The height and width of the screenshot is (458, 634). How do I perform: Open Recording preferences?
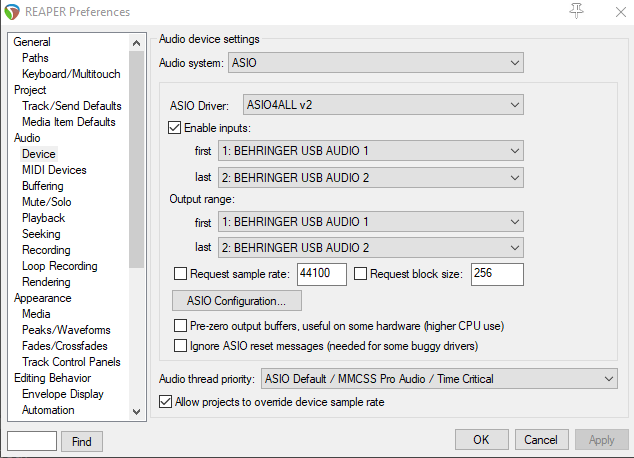pos(46,250)
